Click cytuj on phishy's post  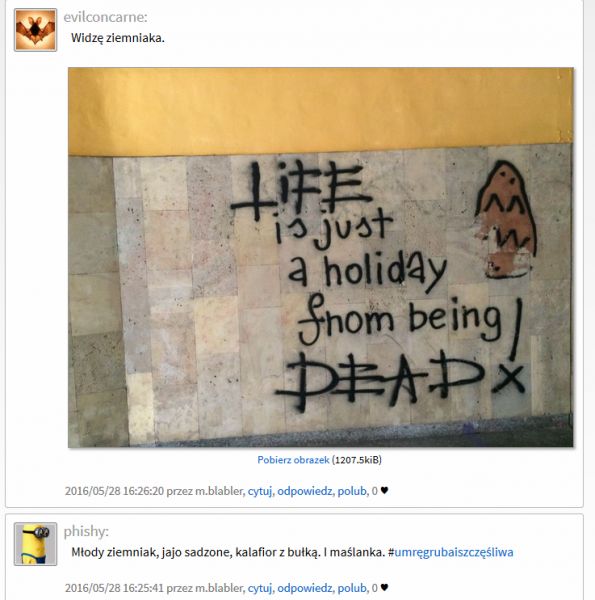[260, 588]
